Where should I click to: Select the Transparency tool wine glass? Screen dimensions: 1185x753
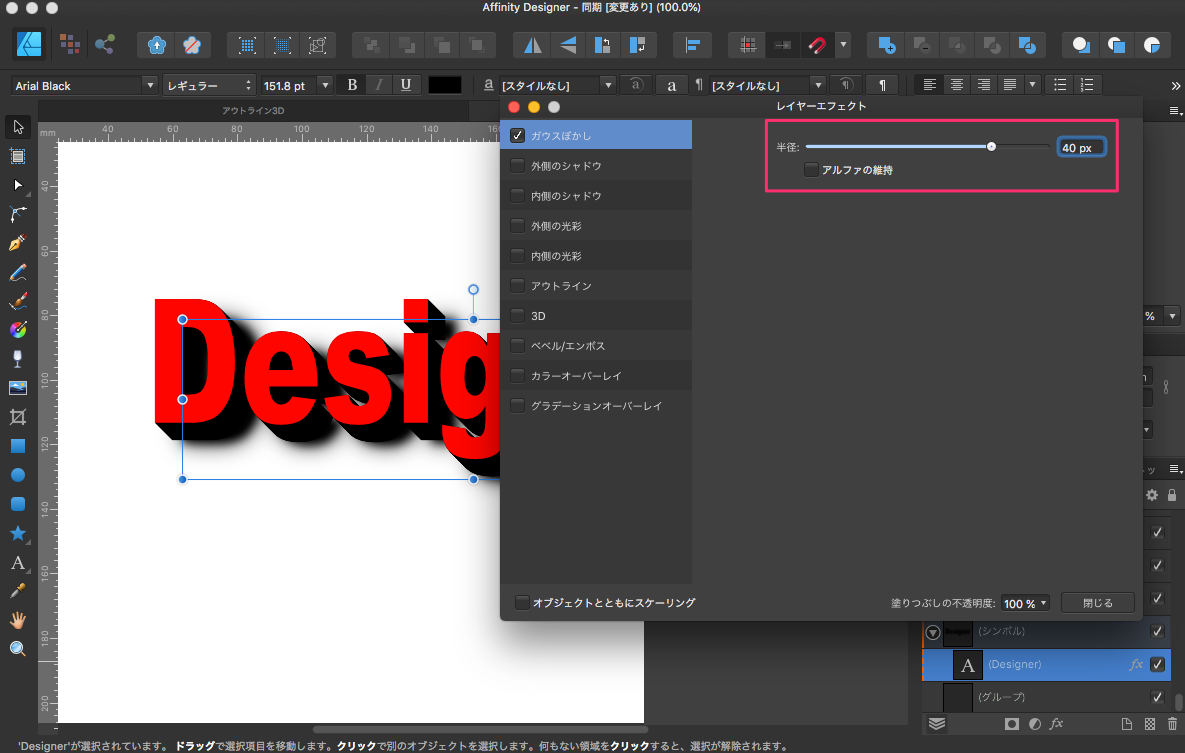(18, 359)
